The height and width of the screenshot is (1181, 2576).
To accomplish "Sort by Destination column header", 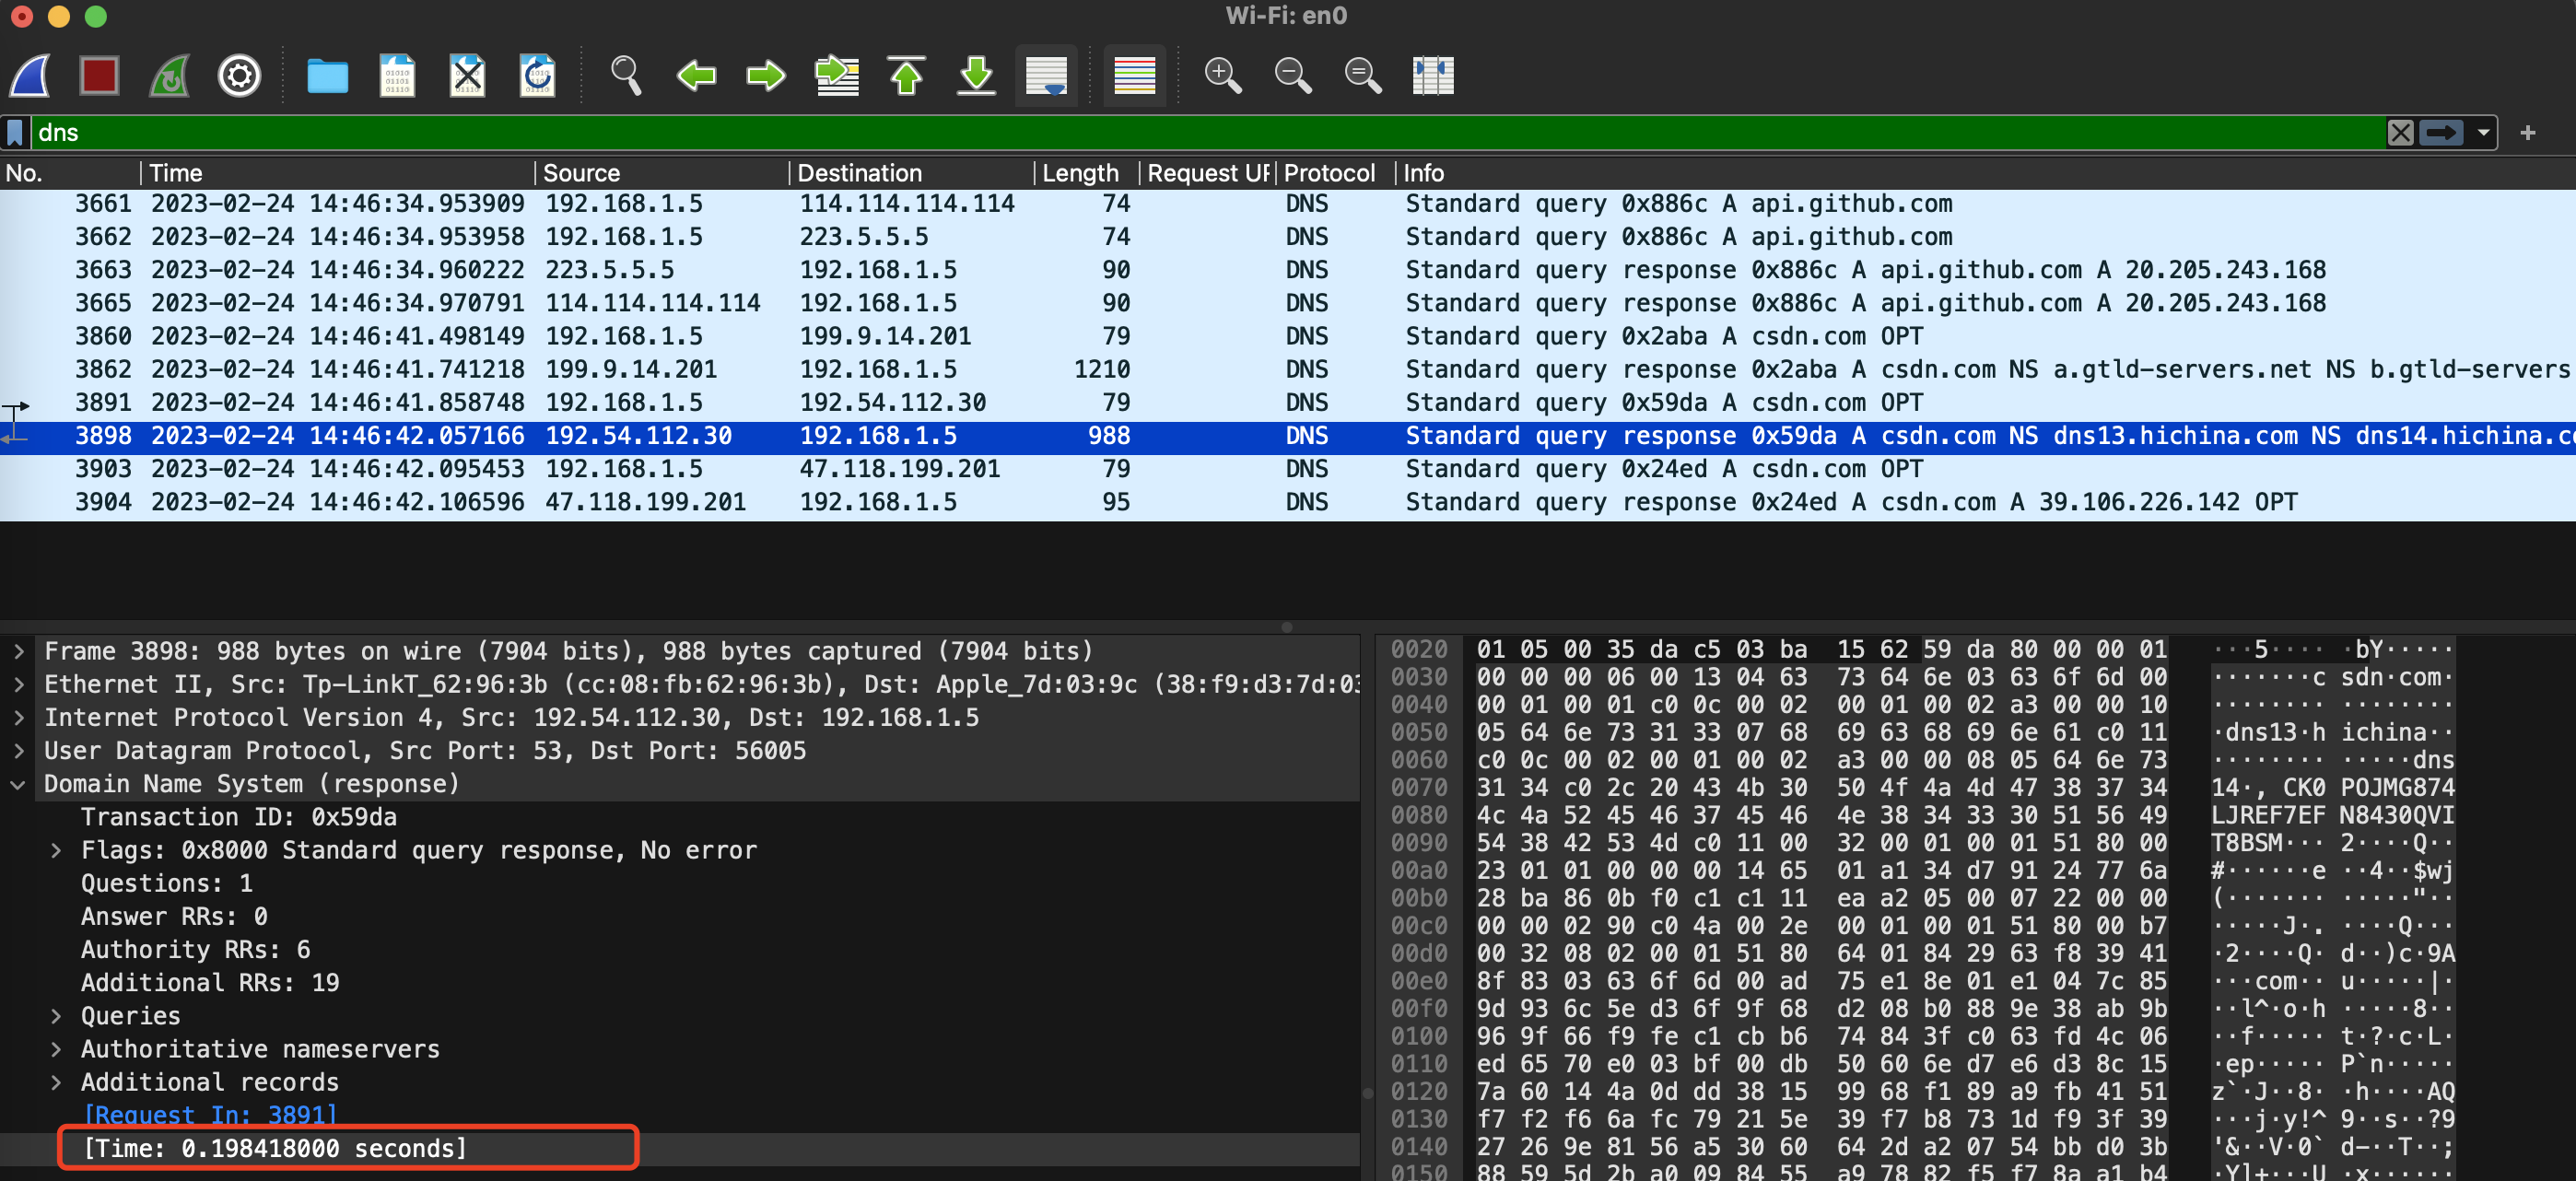I will tap(912, 173).
